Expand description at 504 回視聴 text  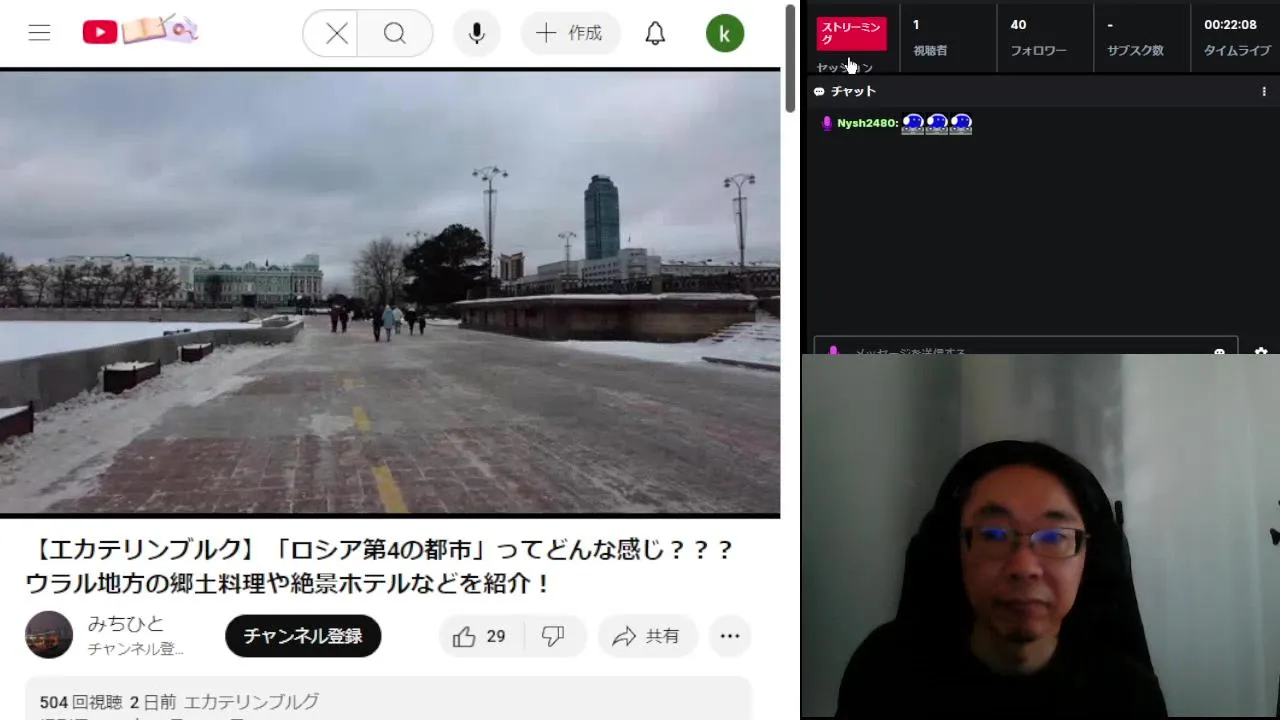(81, 702)
